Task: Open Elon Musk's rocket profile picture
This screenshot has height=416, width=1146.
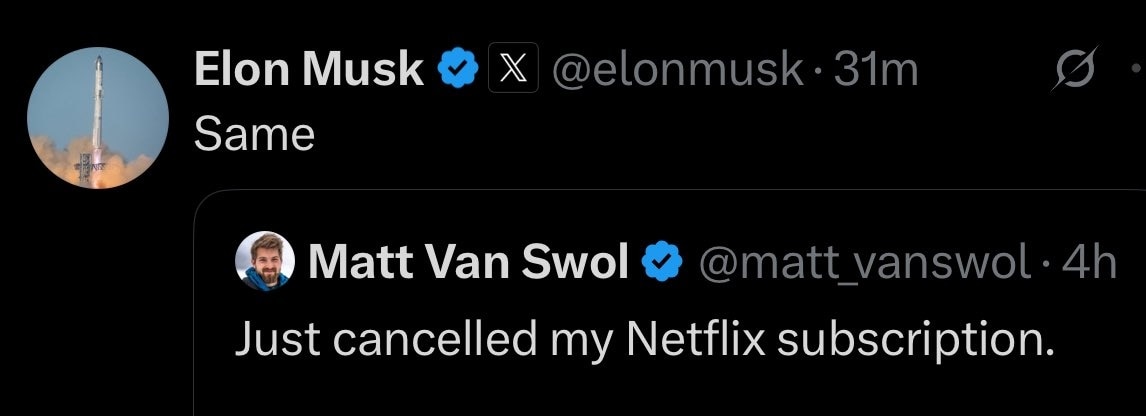Action: [97, 118]
